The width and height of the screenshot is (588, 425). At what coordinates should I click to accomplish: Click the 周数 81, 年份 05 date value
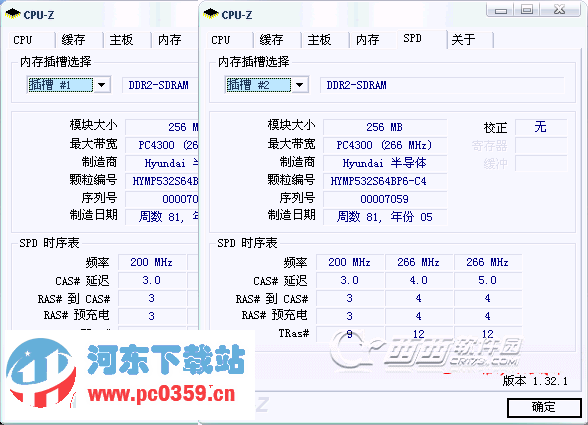coord(385,217)
